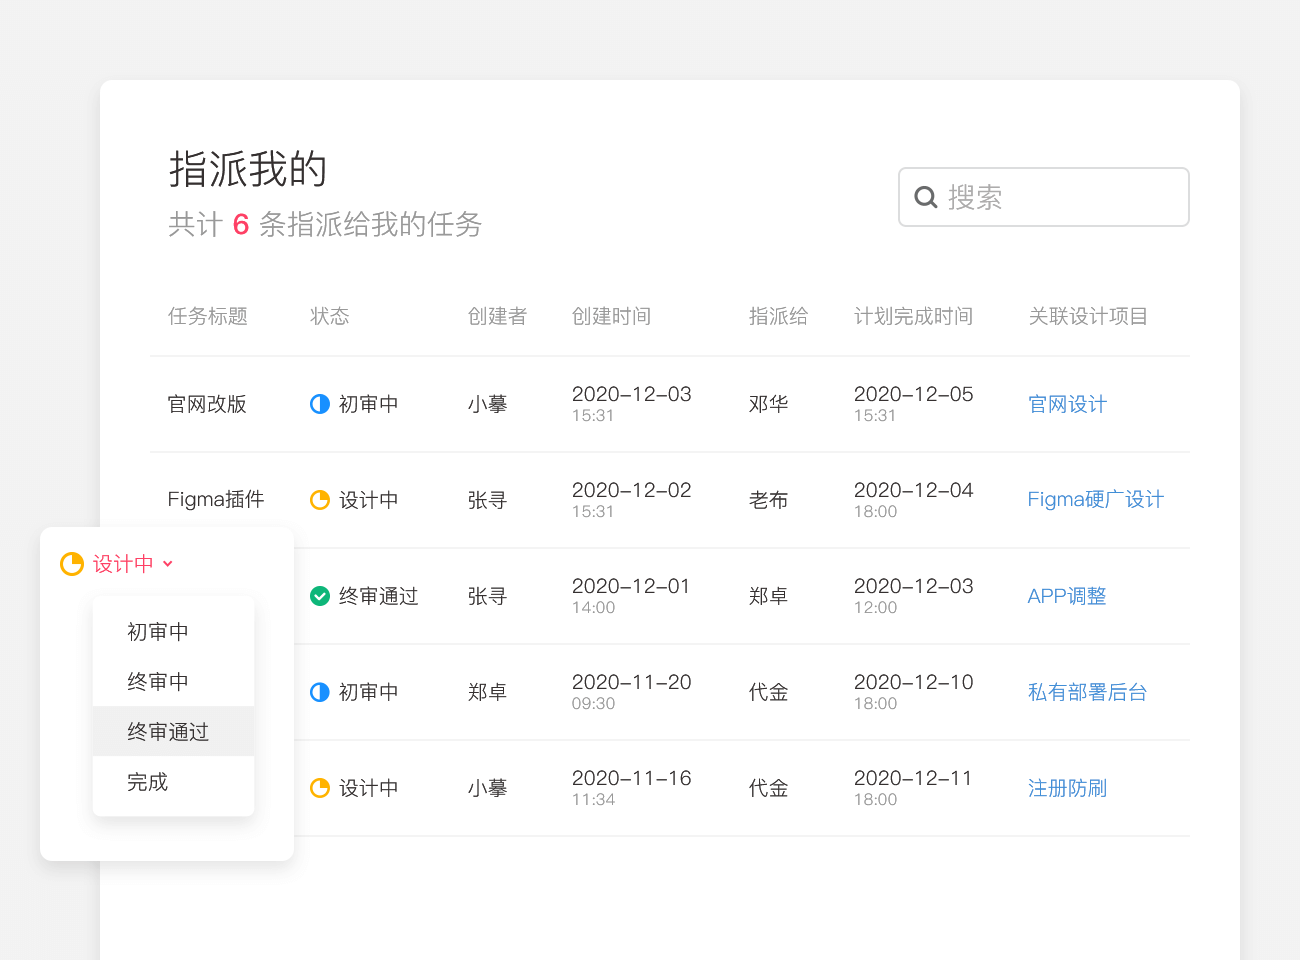1300x960 pixels.
Task: Click the status icon in Figma插件 row
Action: [x=320, y=500]
